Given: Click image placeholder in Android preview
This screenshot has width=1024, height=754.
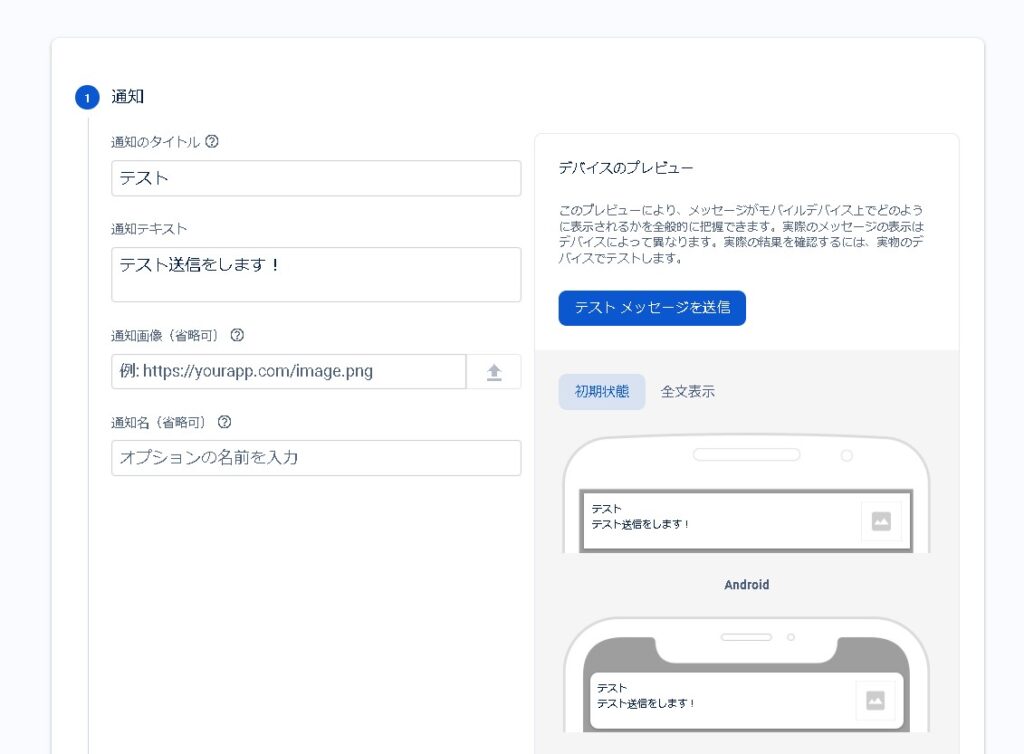Looking at the screenshot, I should coord(880,521).
